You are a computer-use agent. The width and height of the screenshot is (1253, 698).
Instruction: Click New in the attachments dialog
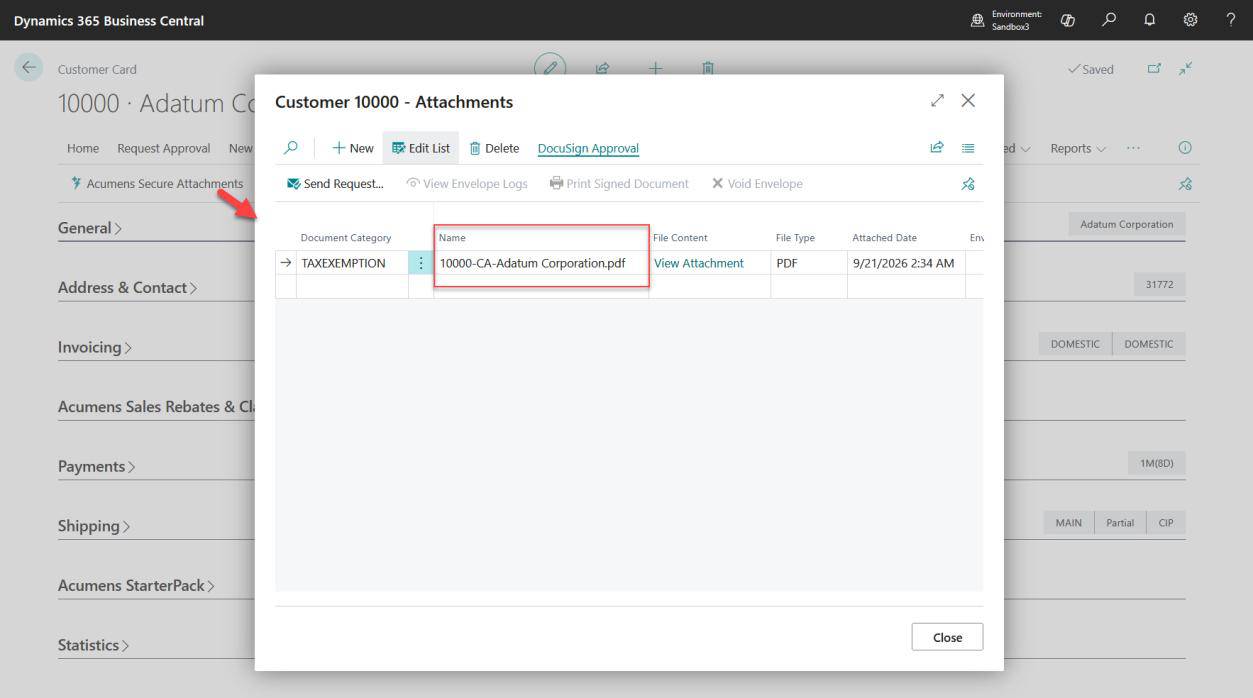click(x=353, y=148)
